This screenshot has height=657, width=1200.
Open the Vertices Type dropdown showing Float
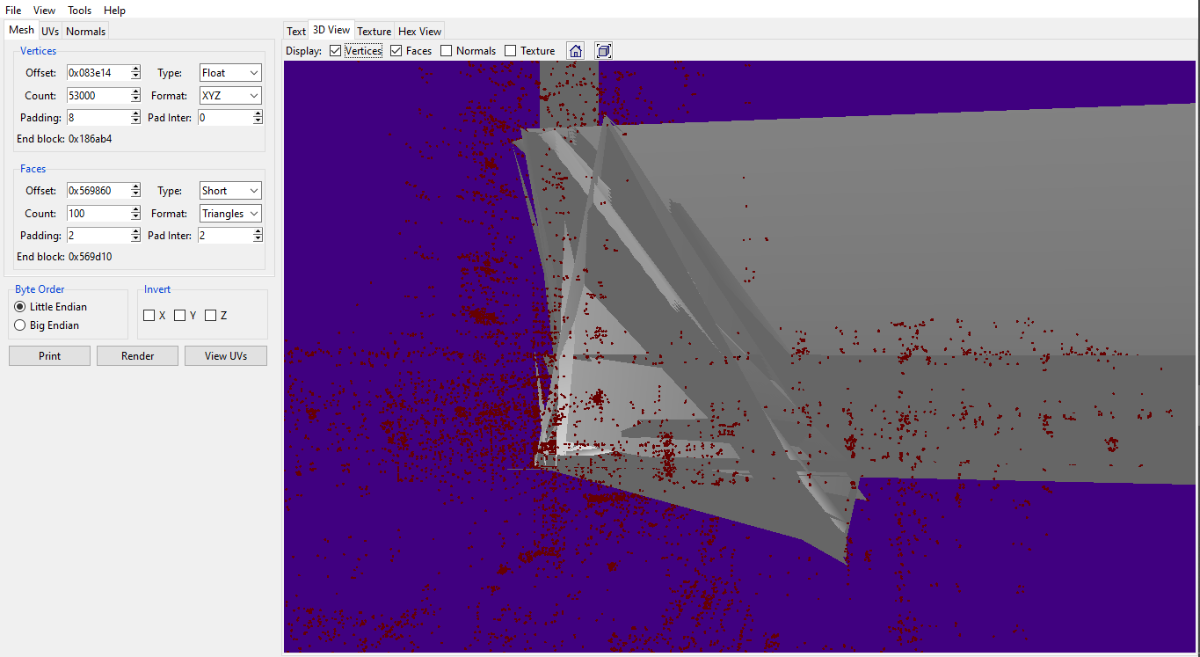tap(230, 73)
